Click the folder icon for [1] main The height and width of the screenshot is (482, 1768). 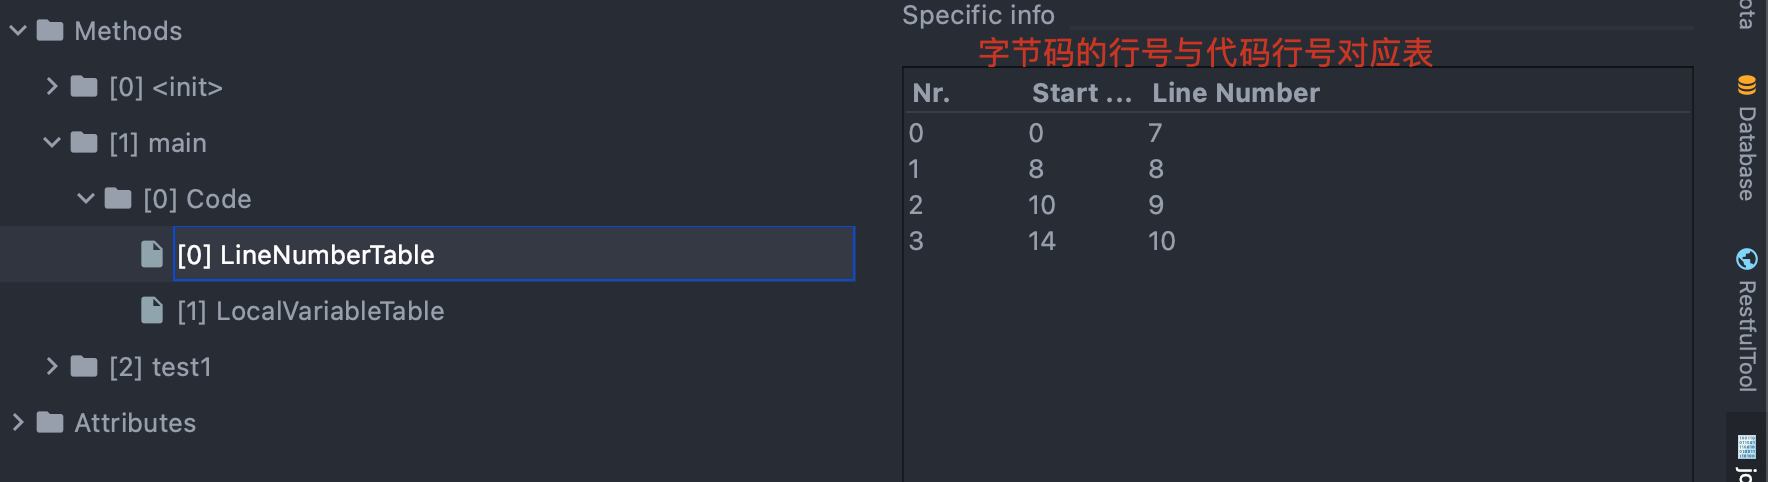pyautogui.click(x=85, y=143)
